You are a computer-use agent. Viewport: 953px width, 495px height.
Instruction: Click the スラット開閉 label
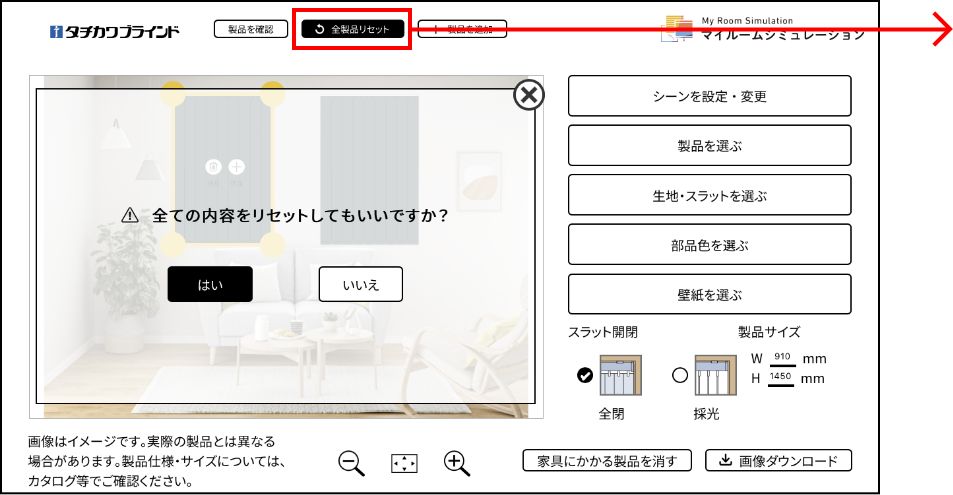click(x=603, y=332)
